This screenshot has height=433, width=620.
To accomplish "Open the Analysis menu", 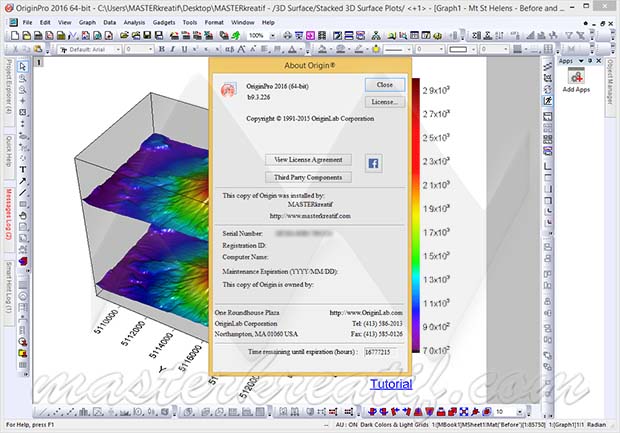I will pos(134,21).
